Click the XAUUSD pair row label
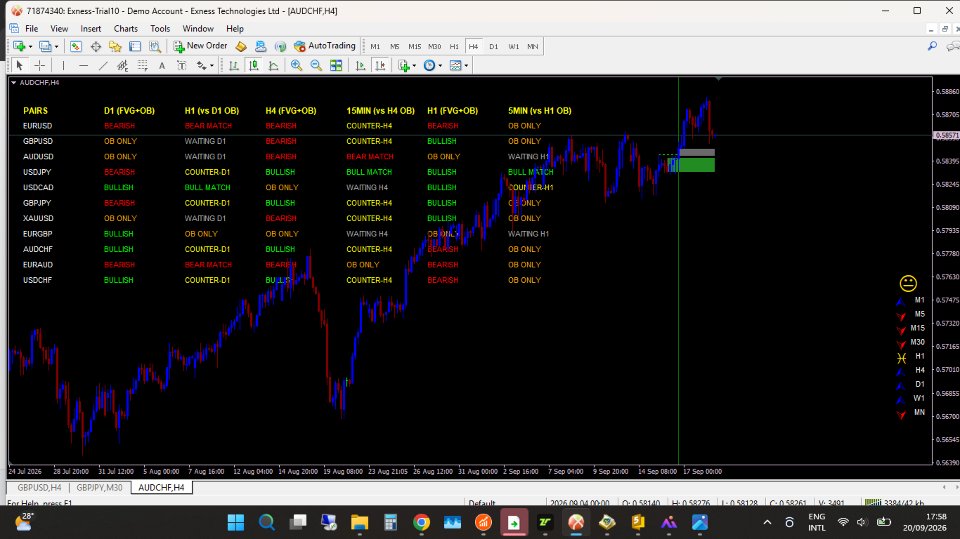 pyautogui.click(x=38, y=218)
